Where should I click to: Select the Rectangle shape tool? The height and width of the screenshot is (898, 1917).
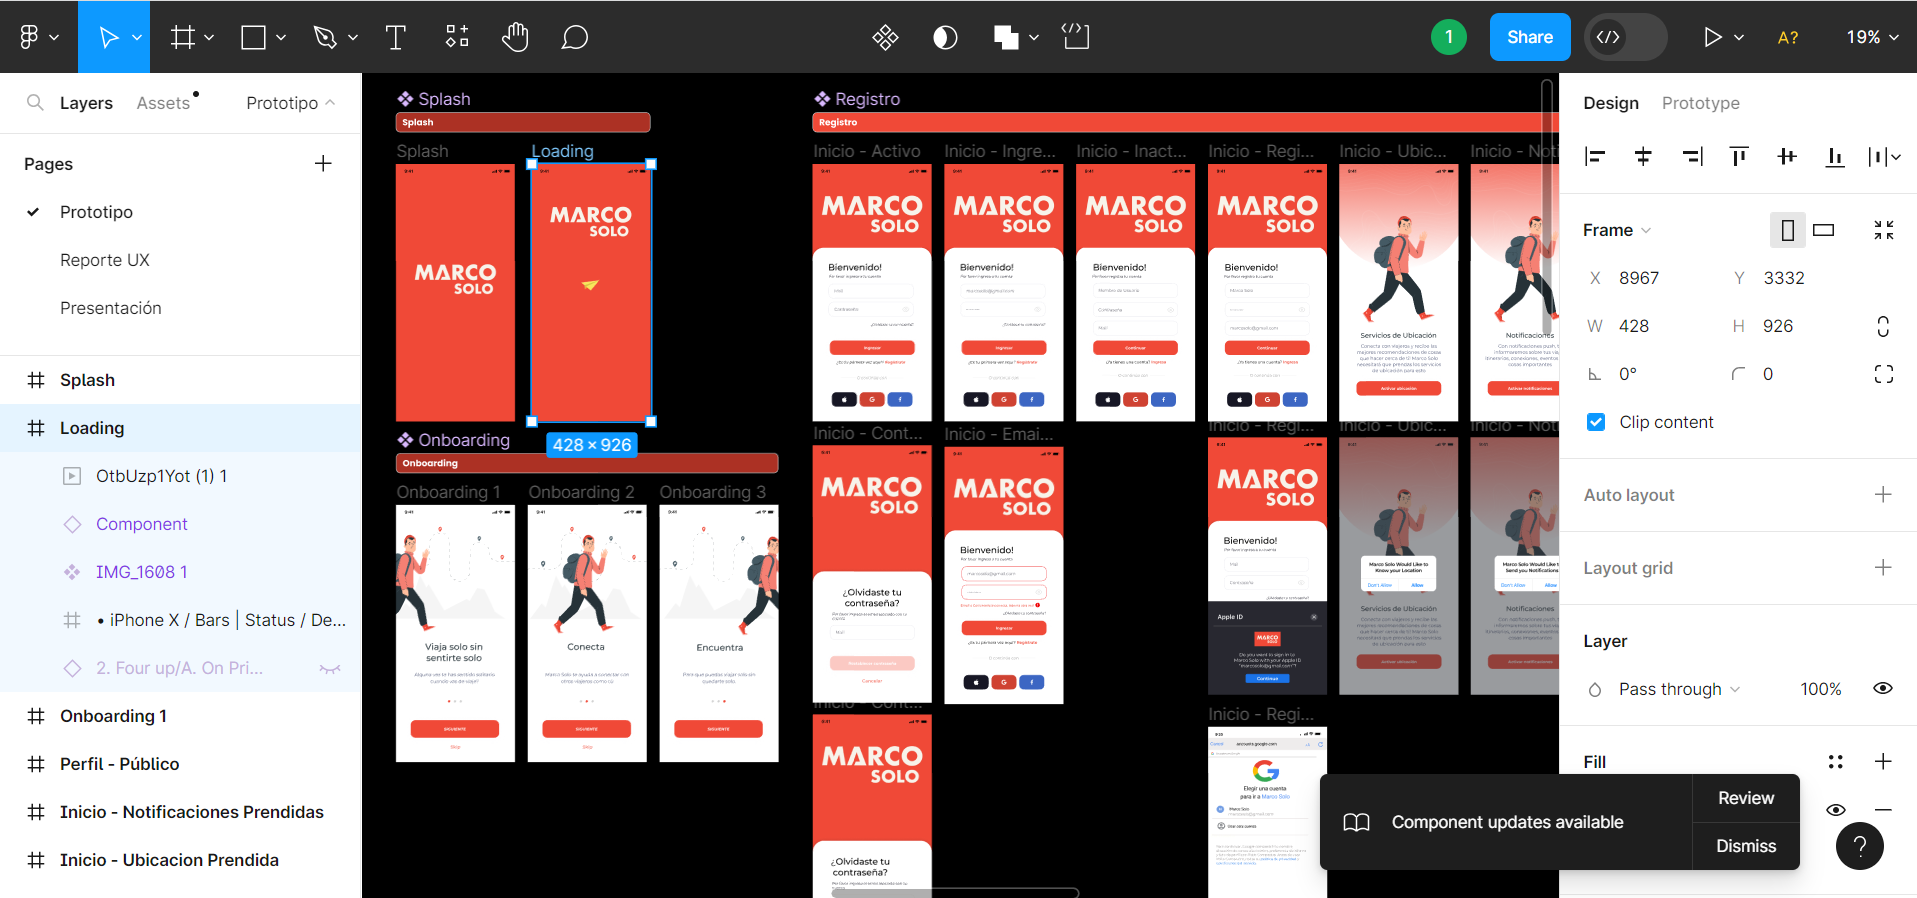(254, 37)
